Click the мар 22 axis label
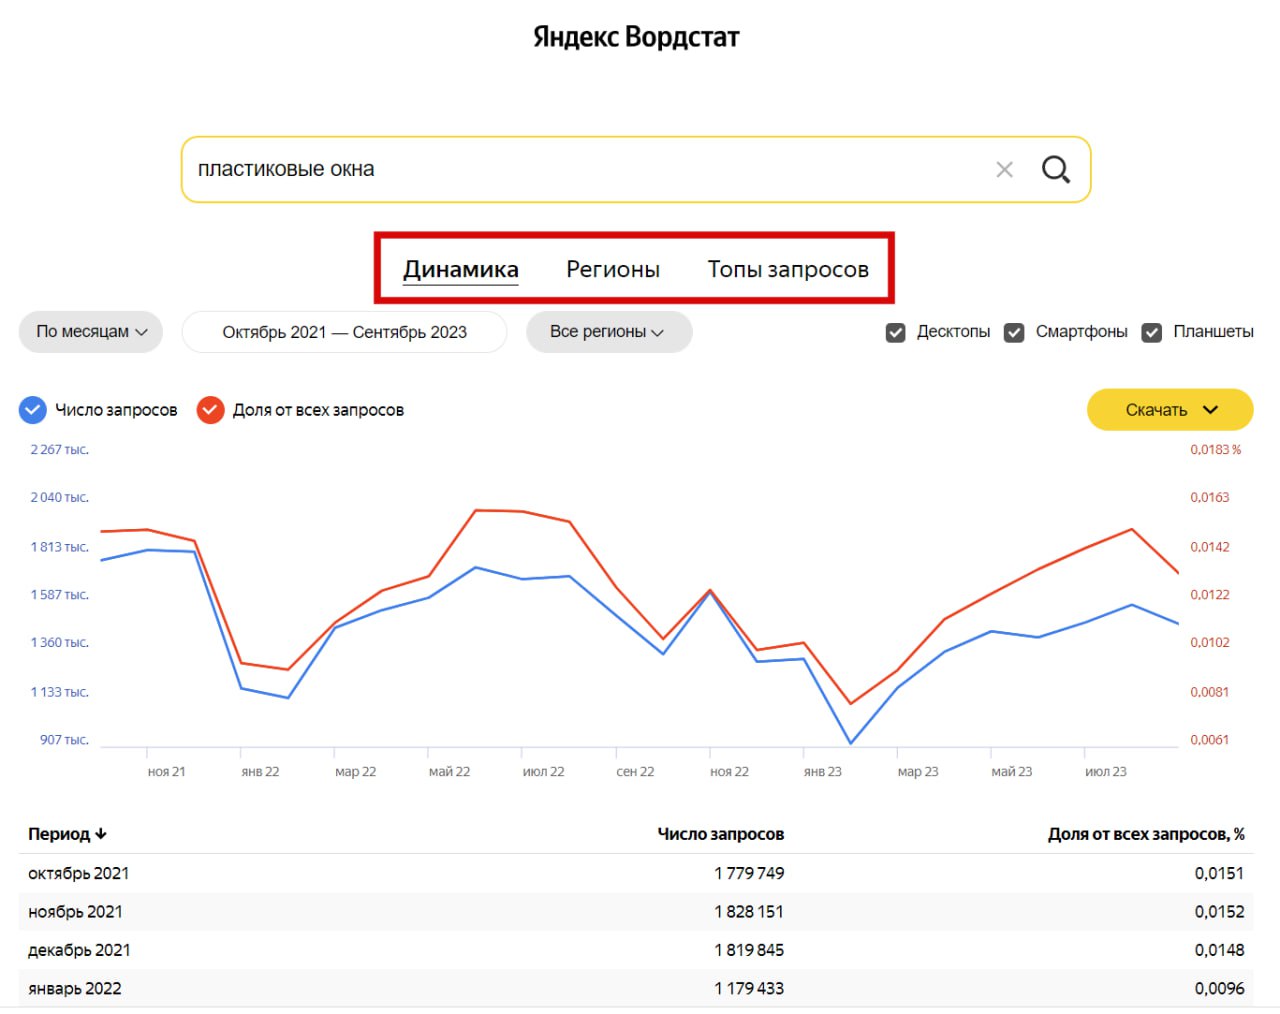Image resolution: width=1280 pixels, height=1014 pixels. point(355,772)
